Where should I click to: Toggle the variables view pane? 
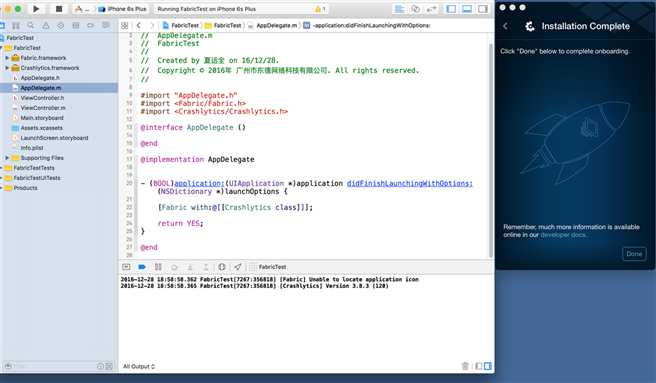coord(479,366)
